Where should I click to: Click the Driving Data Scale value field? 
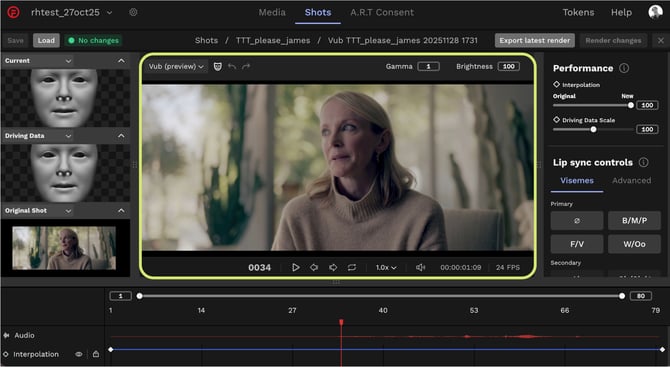pyautogui.click(x=647, y=129)
